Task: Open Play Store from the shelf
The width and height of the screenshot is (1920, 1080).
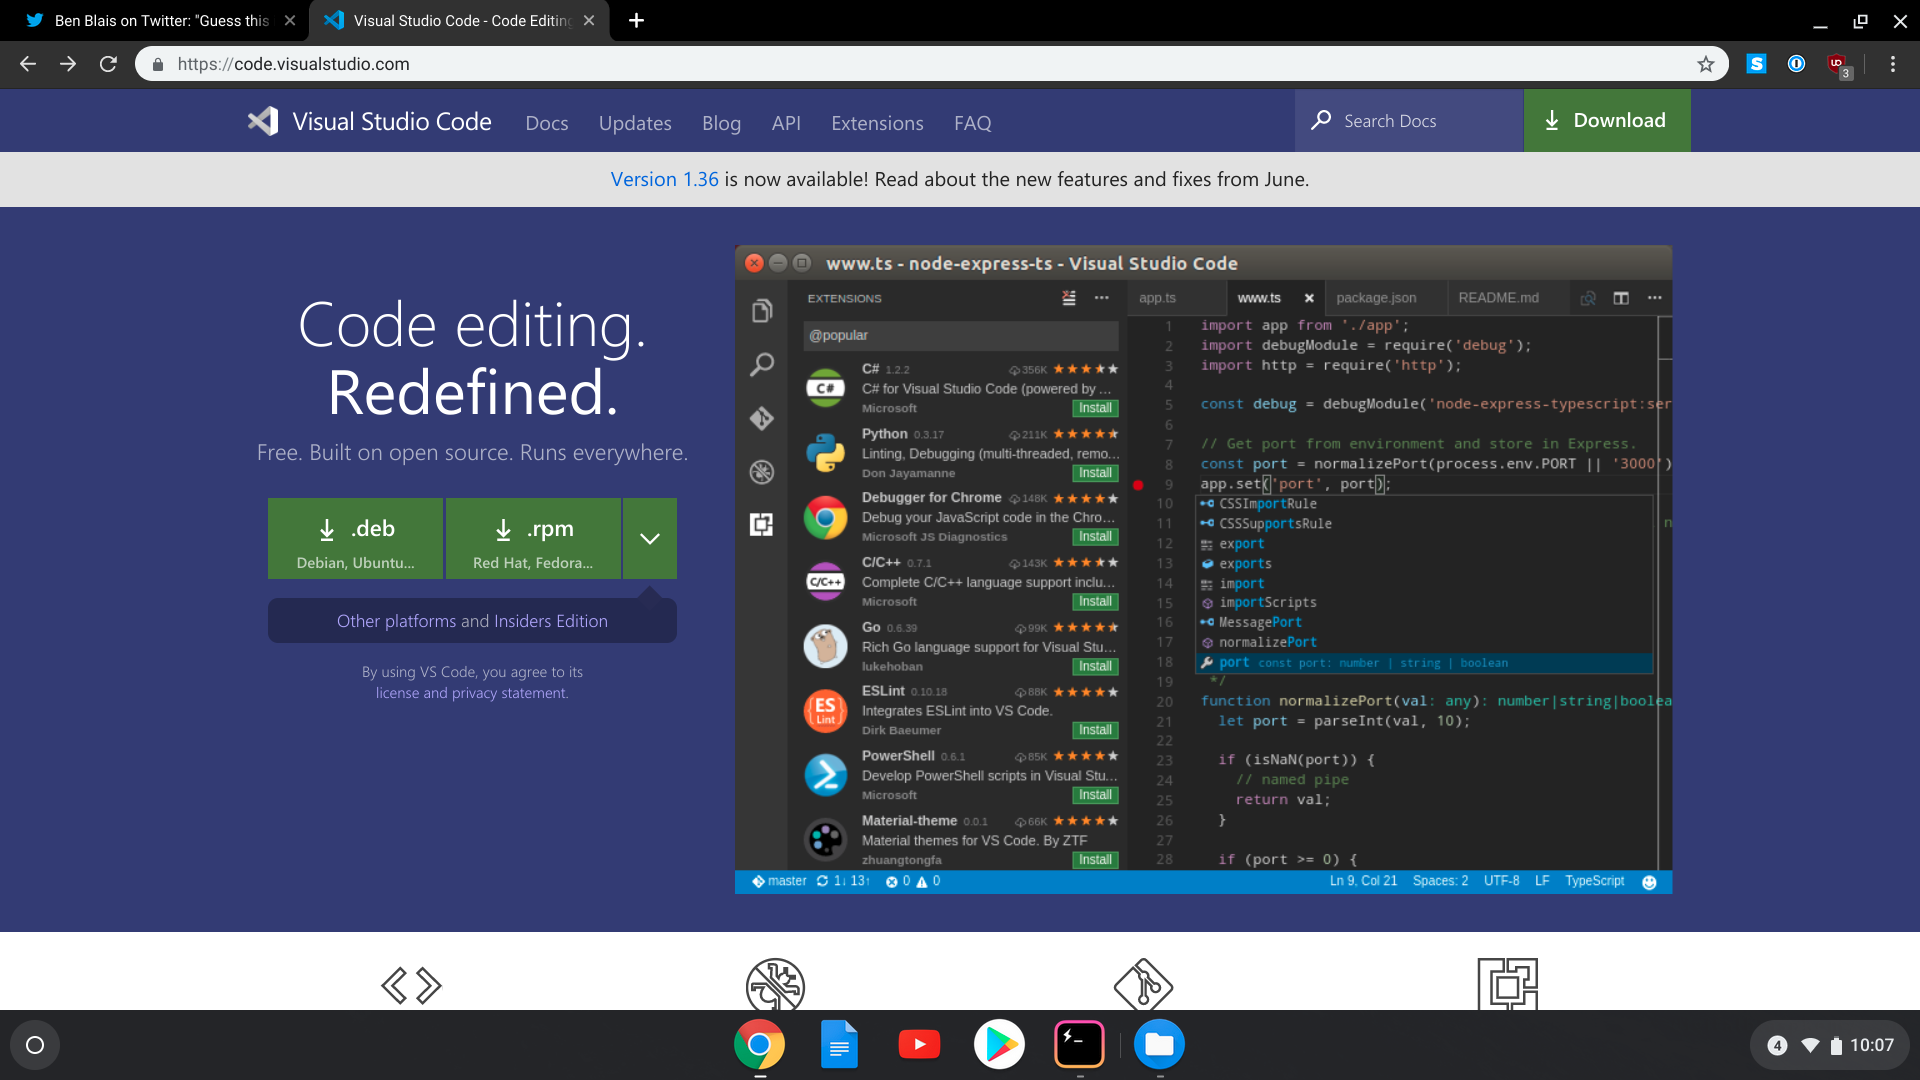Action: pyautogui.click(x=1000, y=1045)
